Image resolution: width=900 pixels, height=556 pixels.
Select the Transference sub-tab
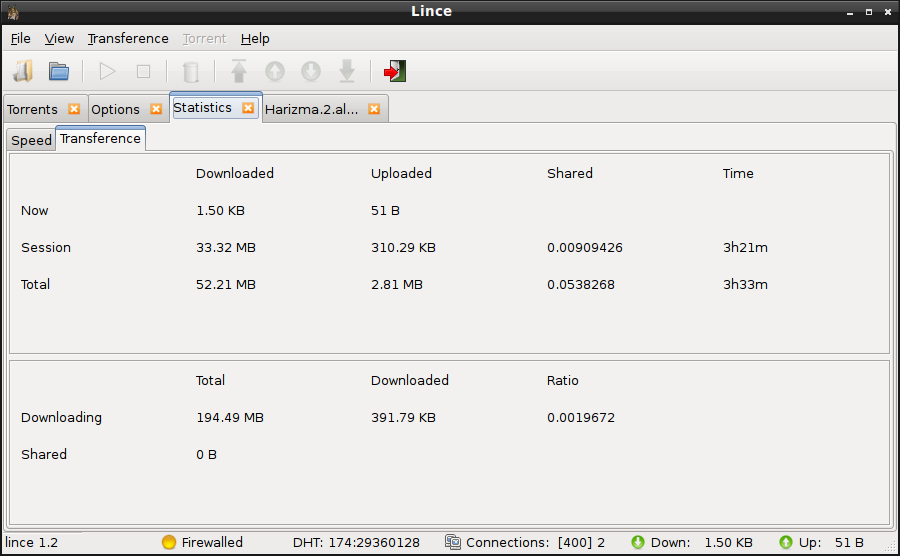(100, 138)
